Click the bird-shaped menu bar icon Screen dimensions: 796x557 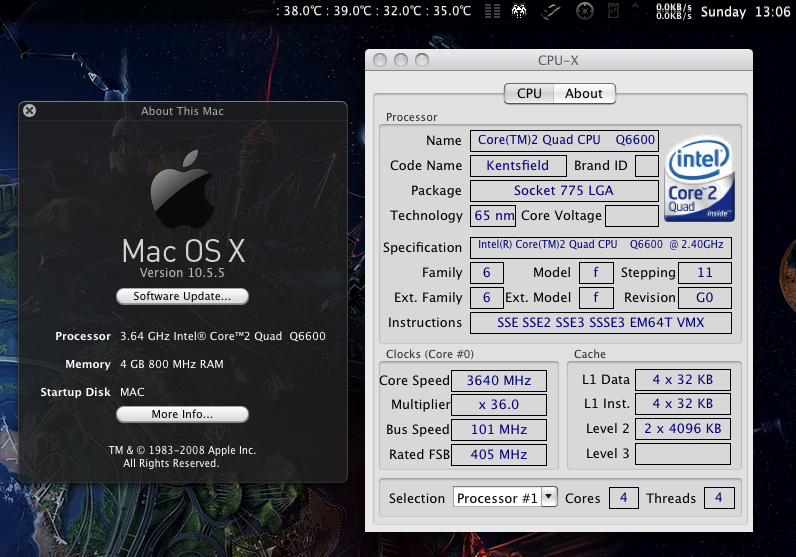click(551, 11)
